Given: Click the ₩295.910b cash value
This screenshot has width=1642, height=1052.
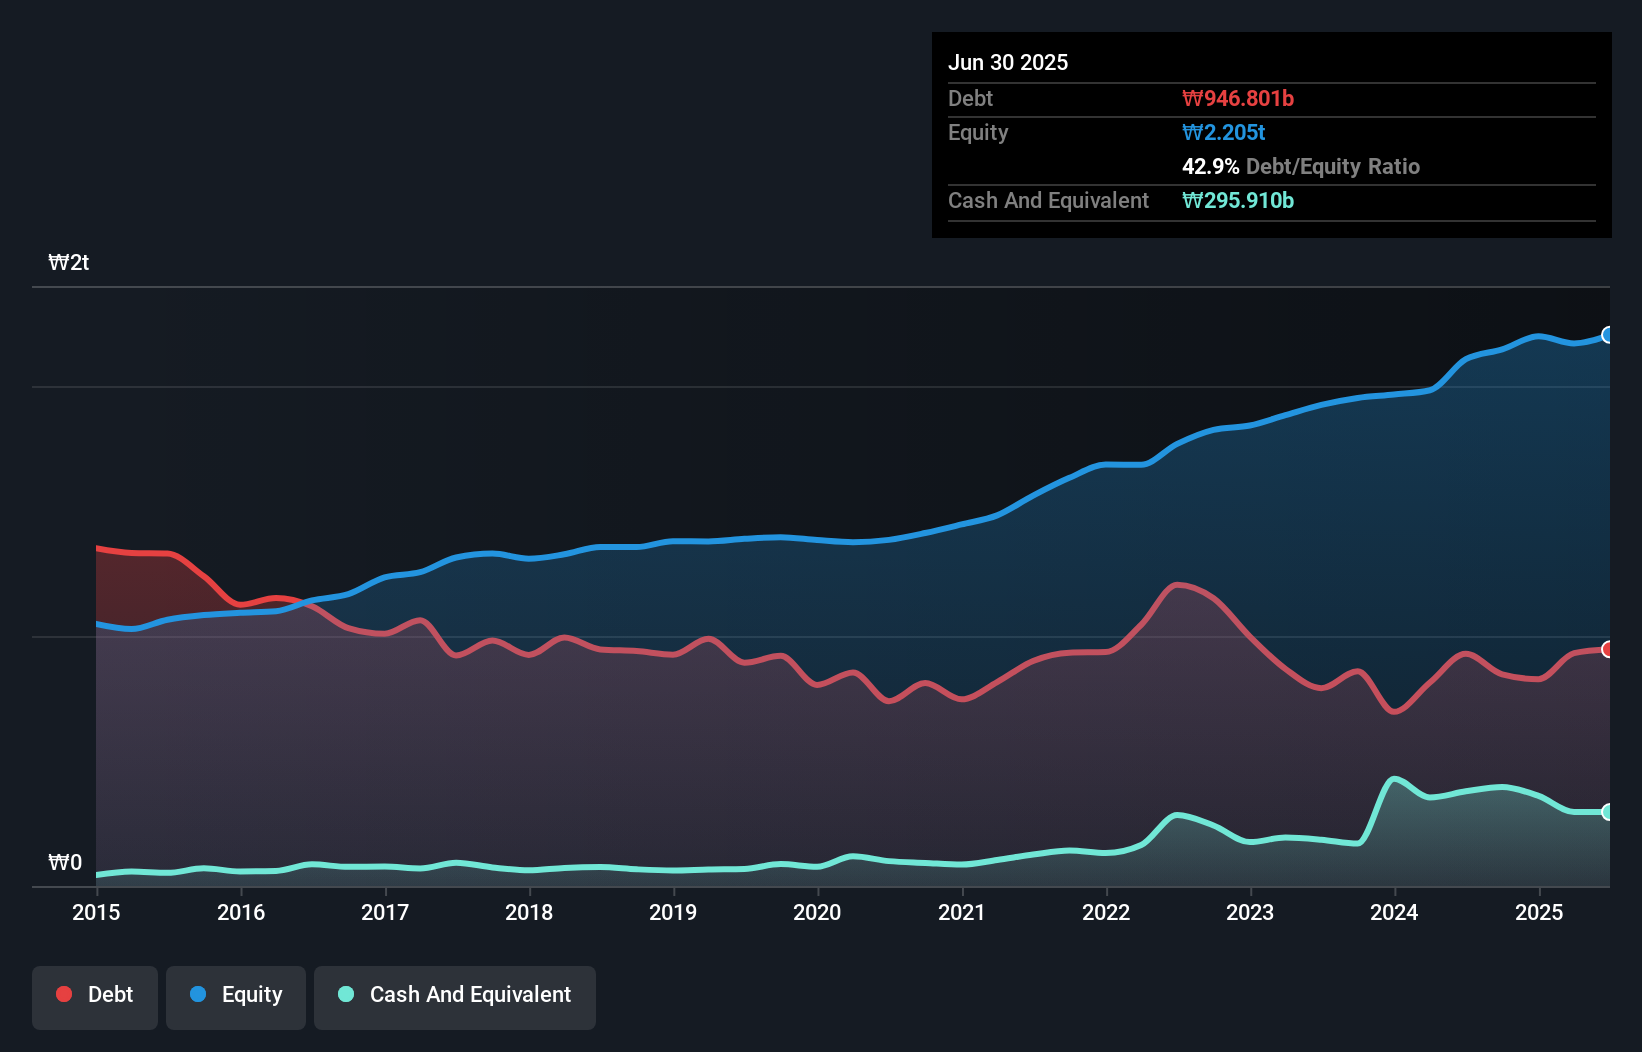Looking at the screenshot, I should pyautogui.click(x=1238, y=201).
